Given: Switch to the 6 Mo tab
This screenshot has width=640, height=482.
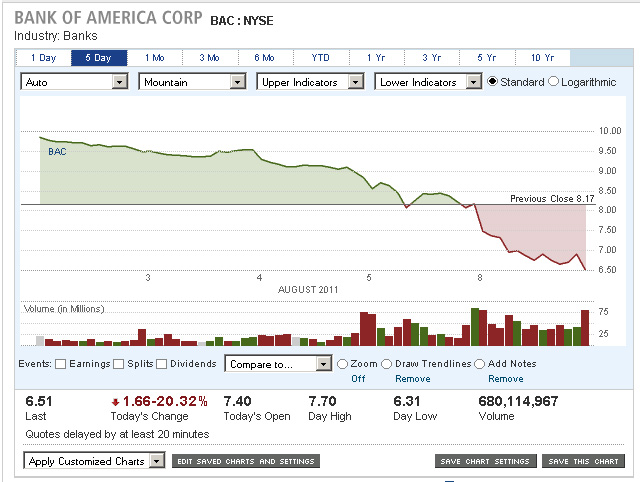Looking at the screenshot, I should pyautogui.click(x=265, y=58).
